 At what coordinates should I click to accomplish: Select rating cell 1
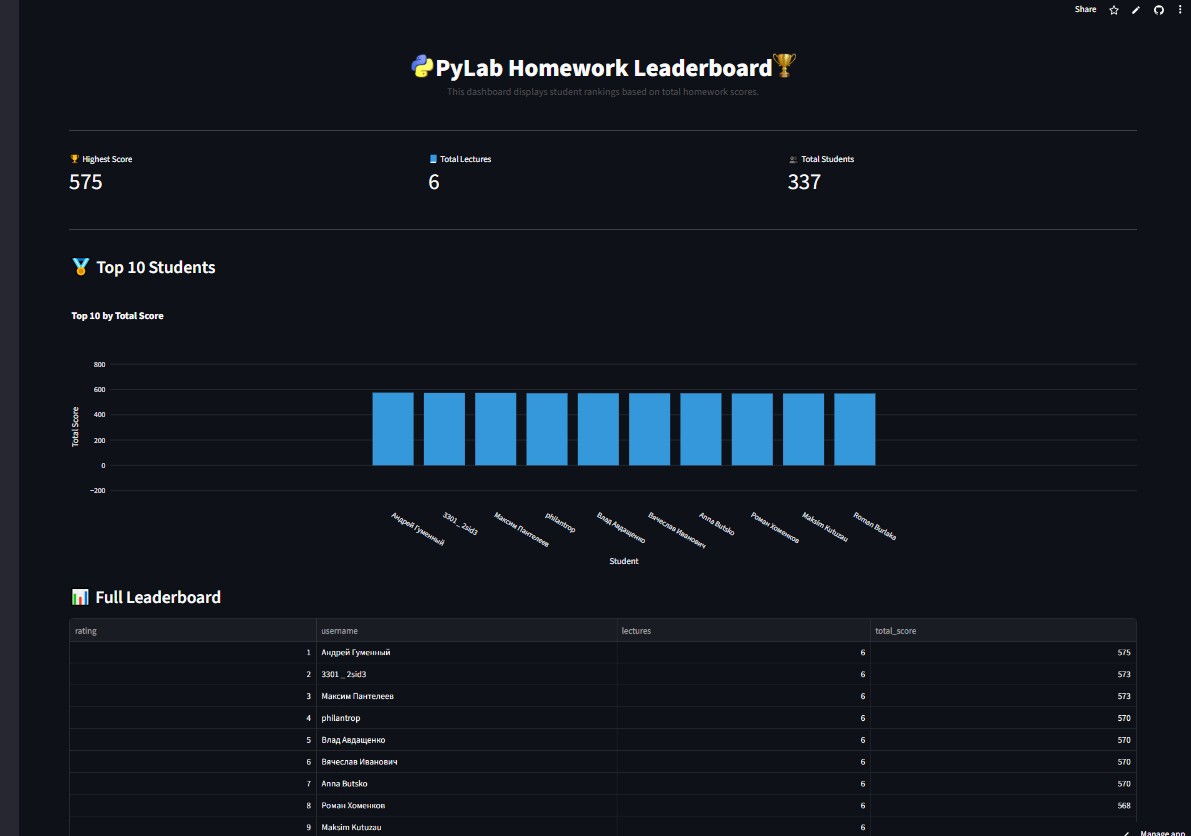click(x=193, y=652)
